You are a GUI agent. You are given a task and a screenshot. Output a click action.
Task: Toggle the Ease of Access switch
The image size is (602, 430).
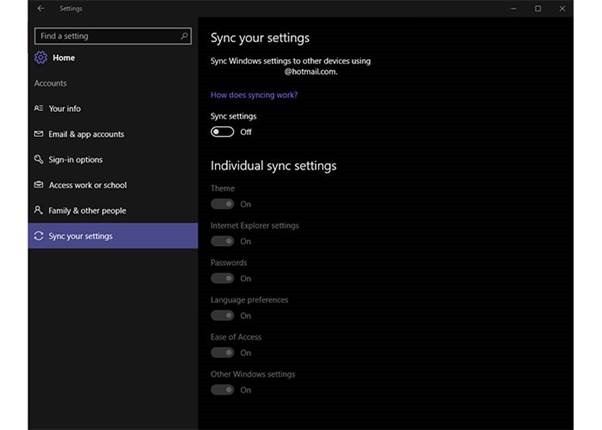(222, 352)
